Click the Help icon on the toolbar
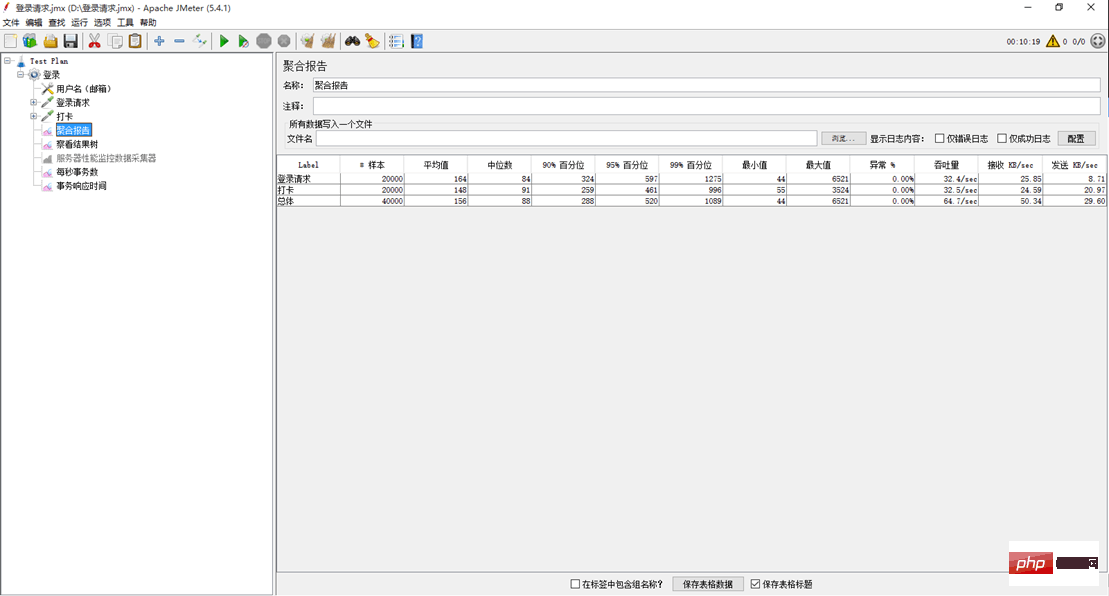This screenshot has width=1109, height=596. tap(417, 40)
